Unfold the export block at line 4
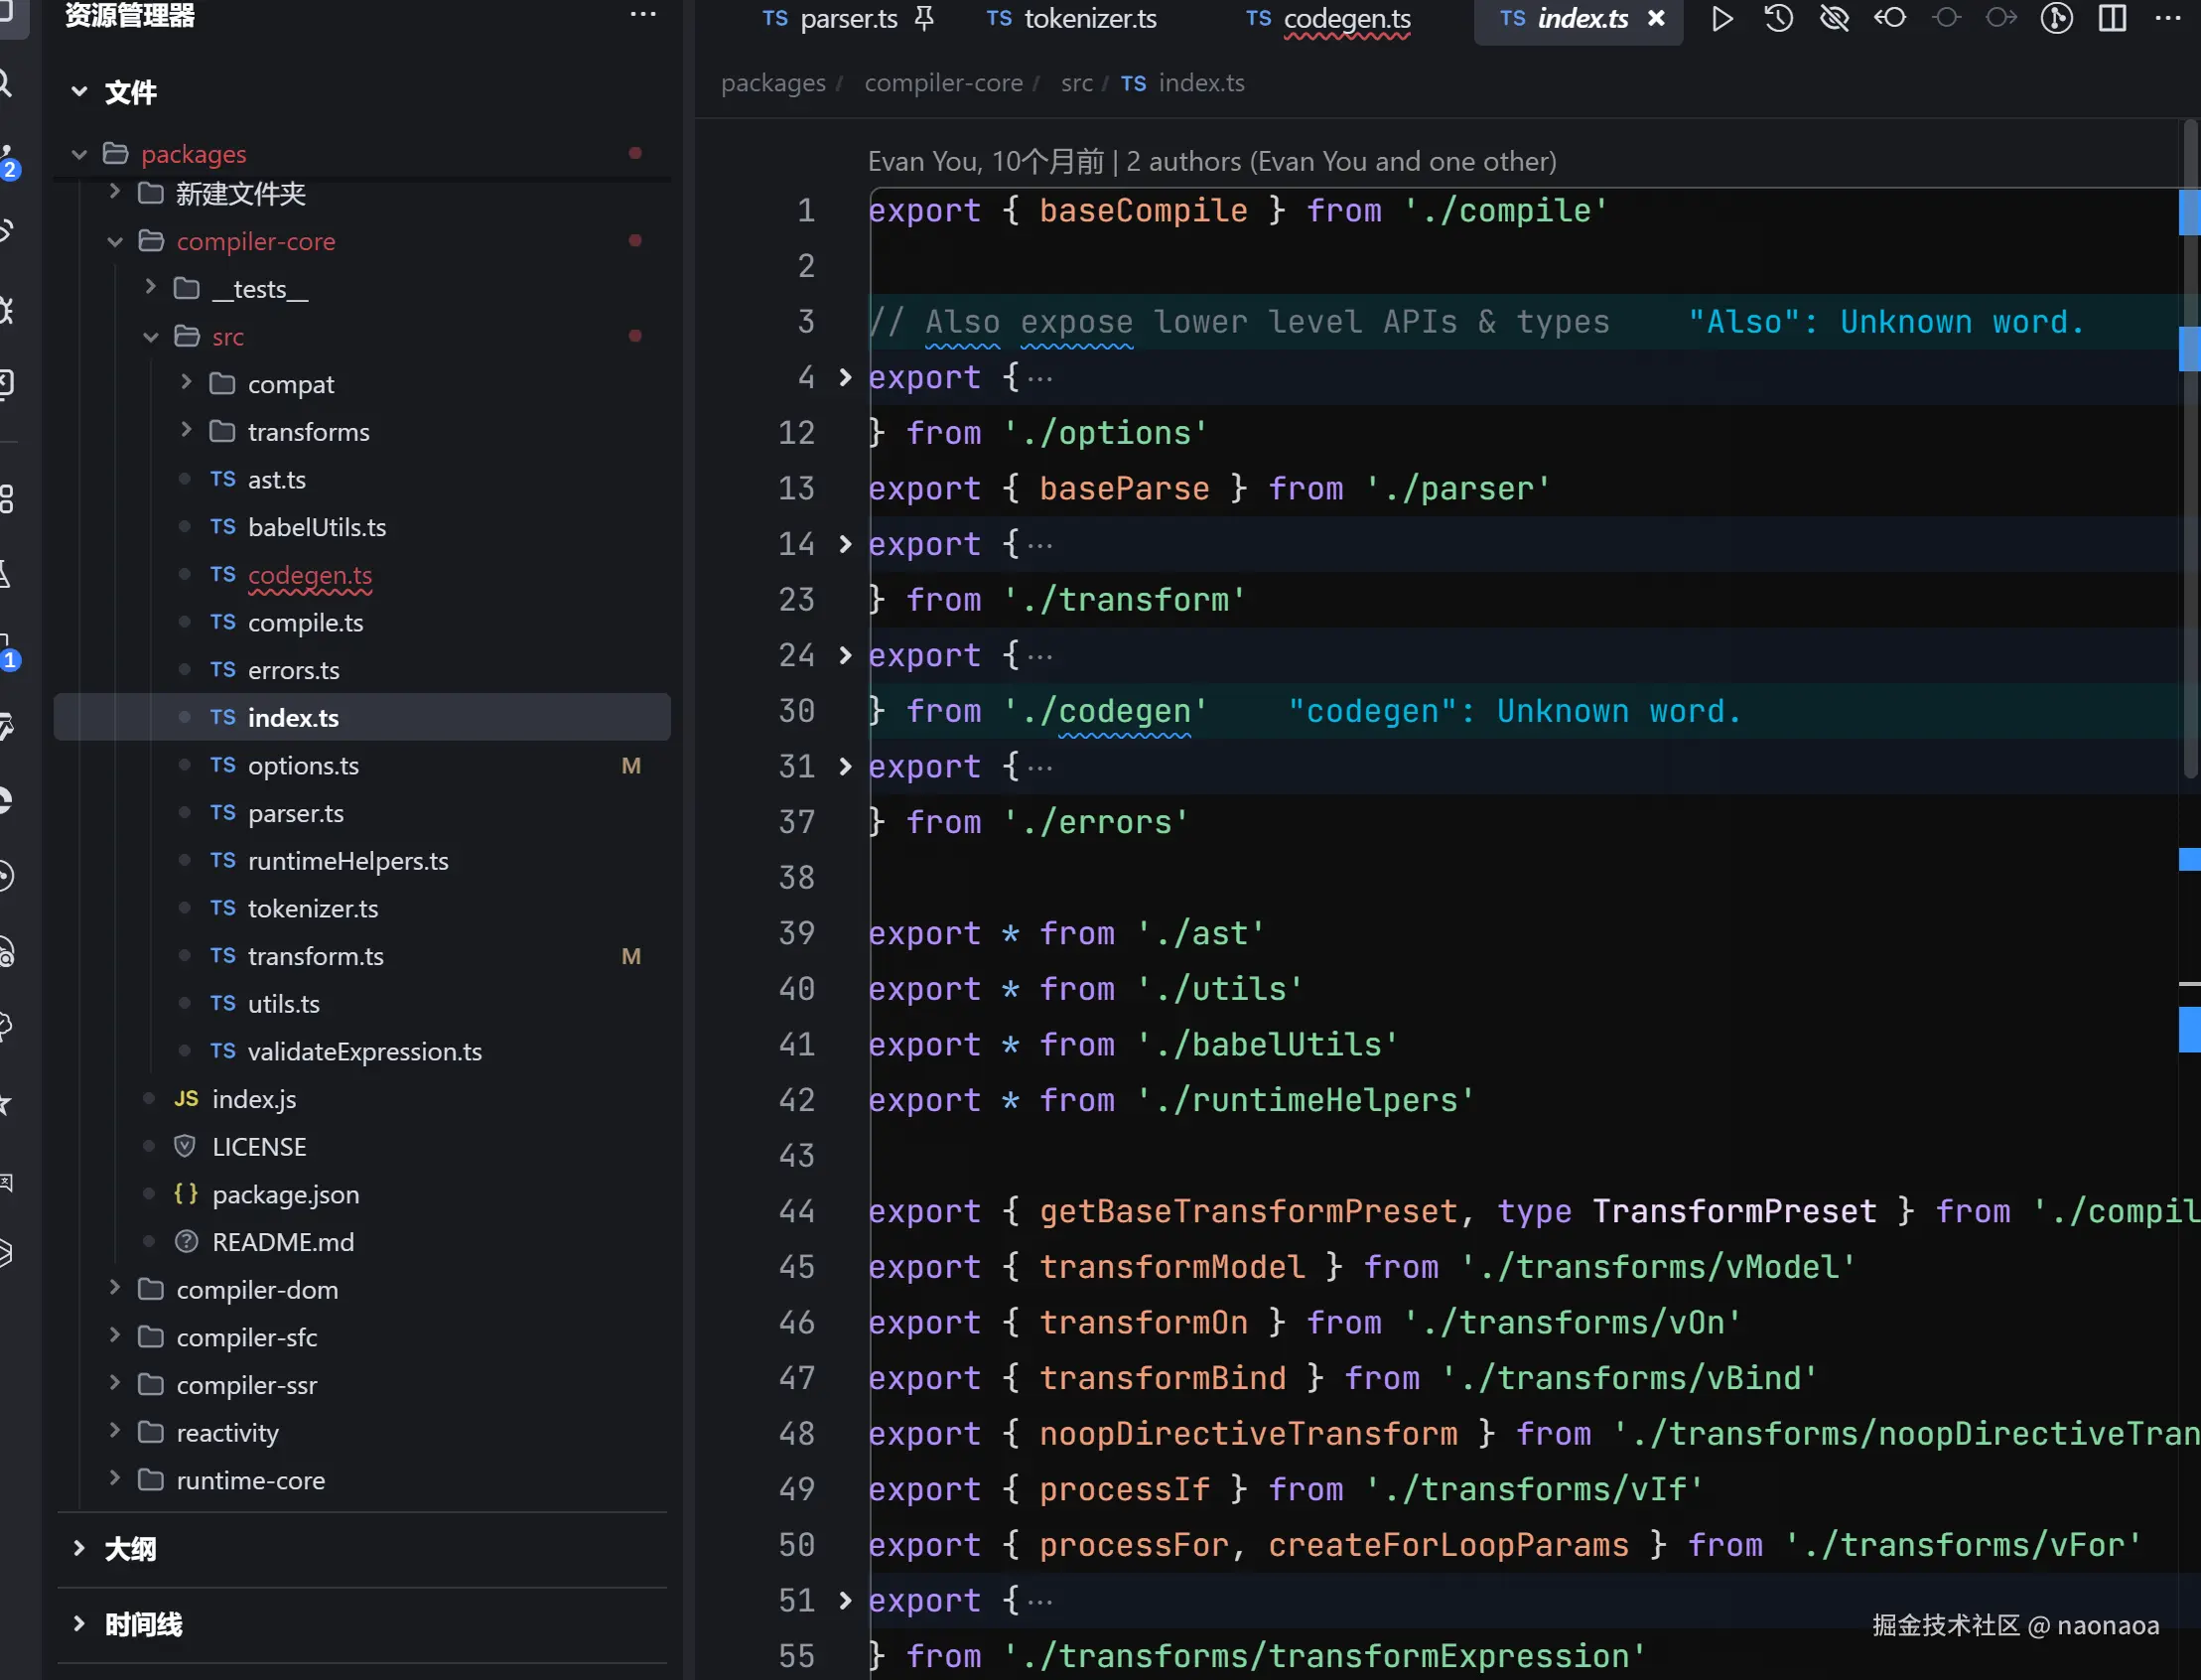This screenshot has width=2201, height=1680. tap(845, 377)
